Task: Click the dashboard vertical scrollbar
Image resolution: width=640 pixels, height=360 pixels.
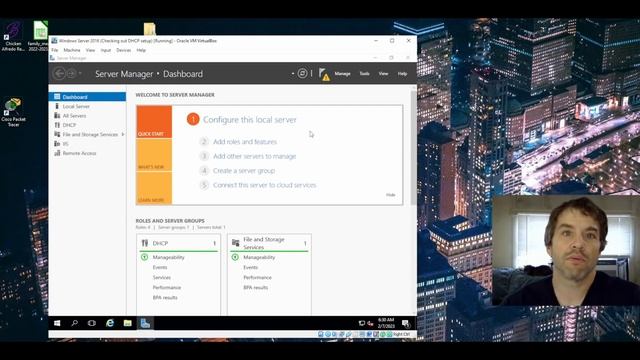Action: coord(413,147)
